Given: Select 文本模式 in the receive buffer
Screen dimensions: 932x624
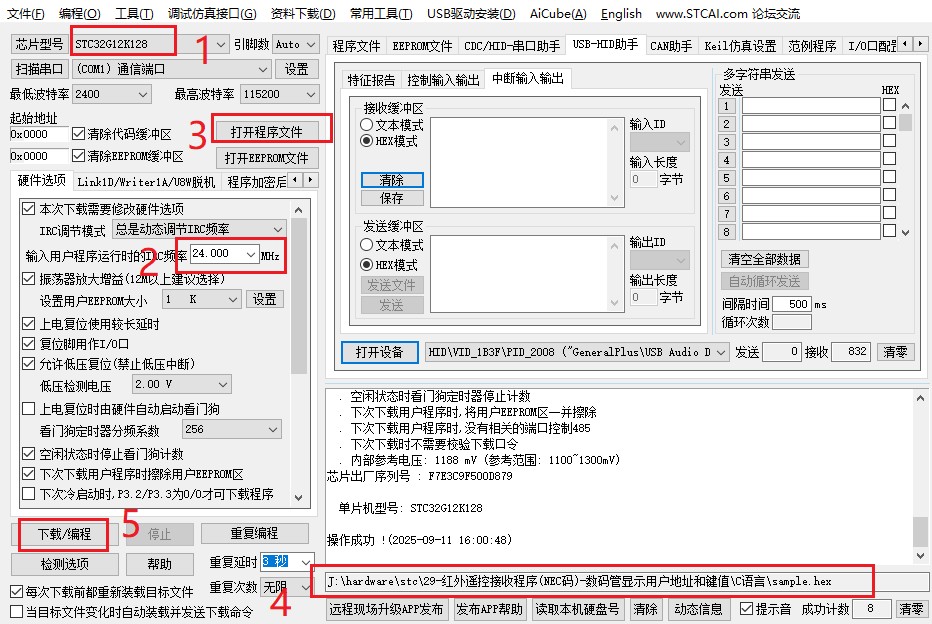Looking at the screenshot, I should [x=367, y=125].
